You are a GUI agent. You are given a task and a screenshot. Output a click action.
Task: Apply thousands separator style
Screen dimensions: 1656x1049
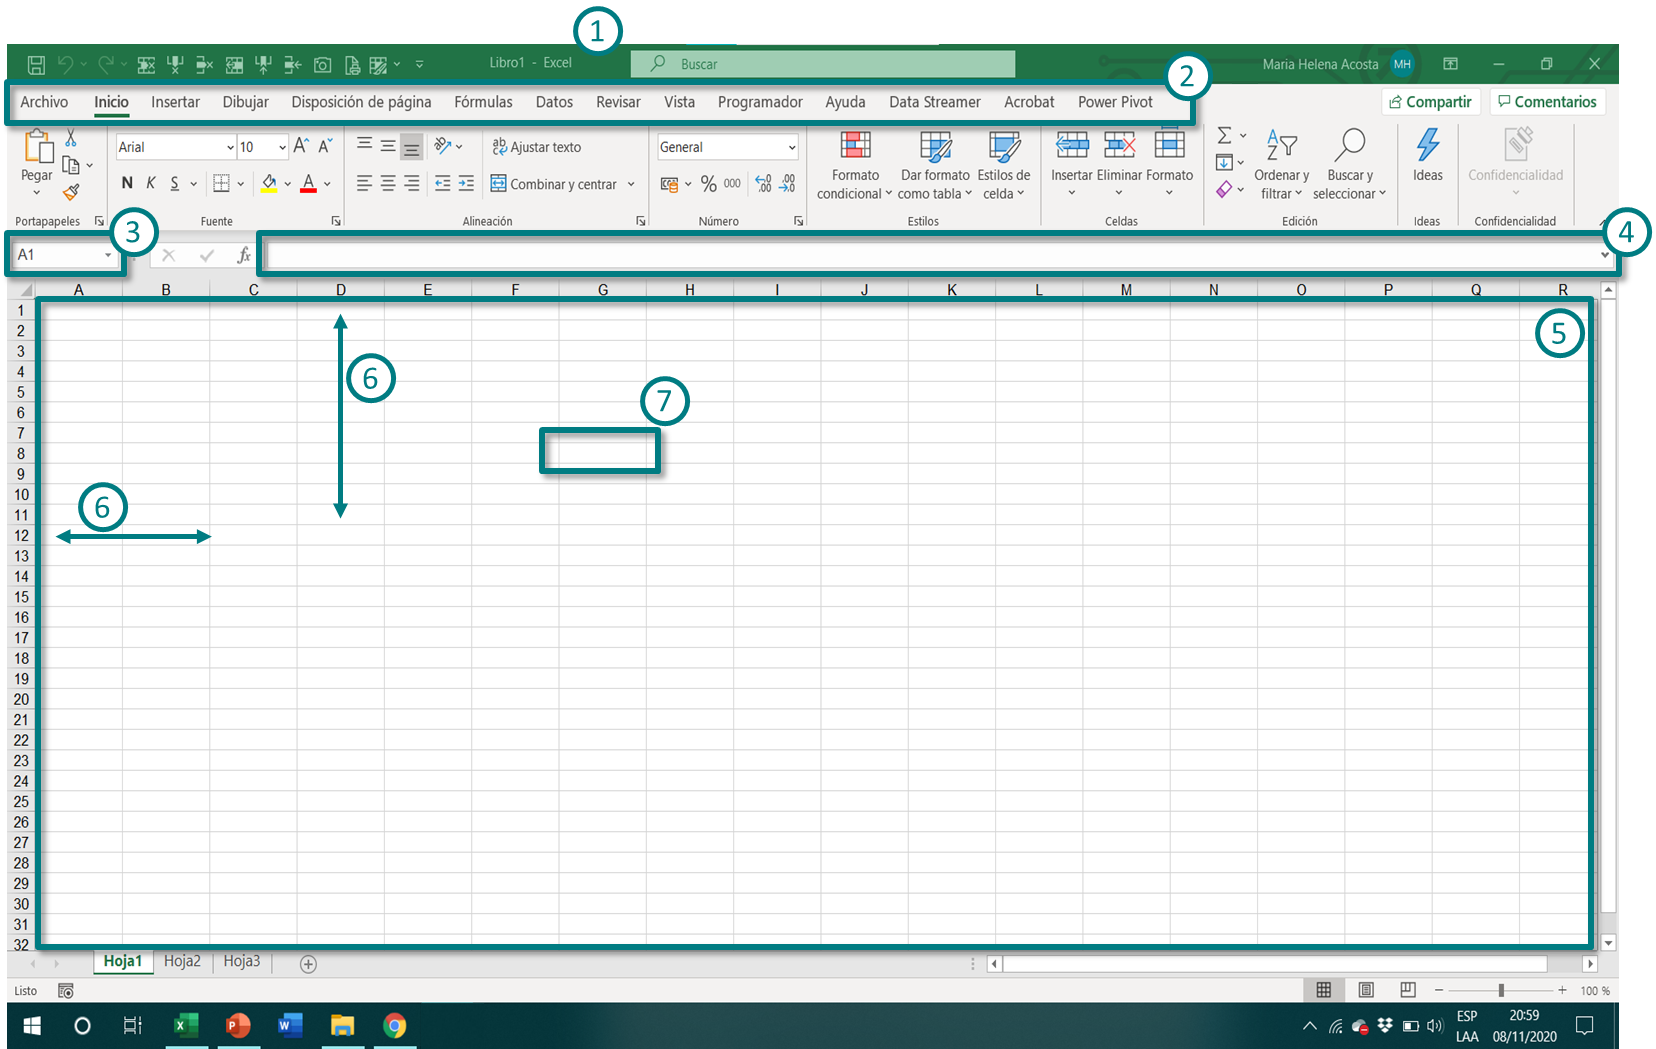pos(732,184)
